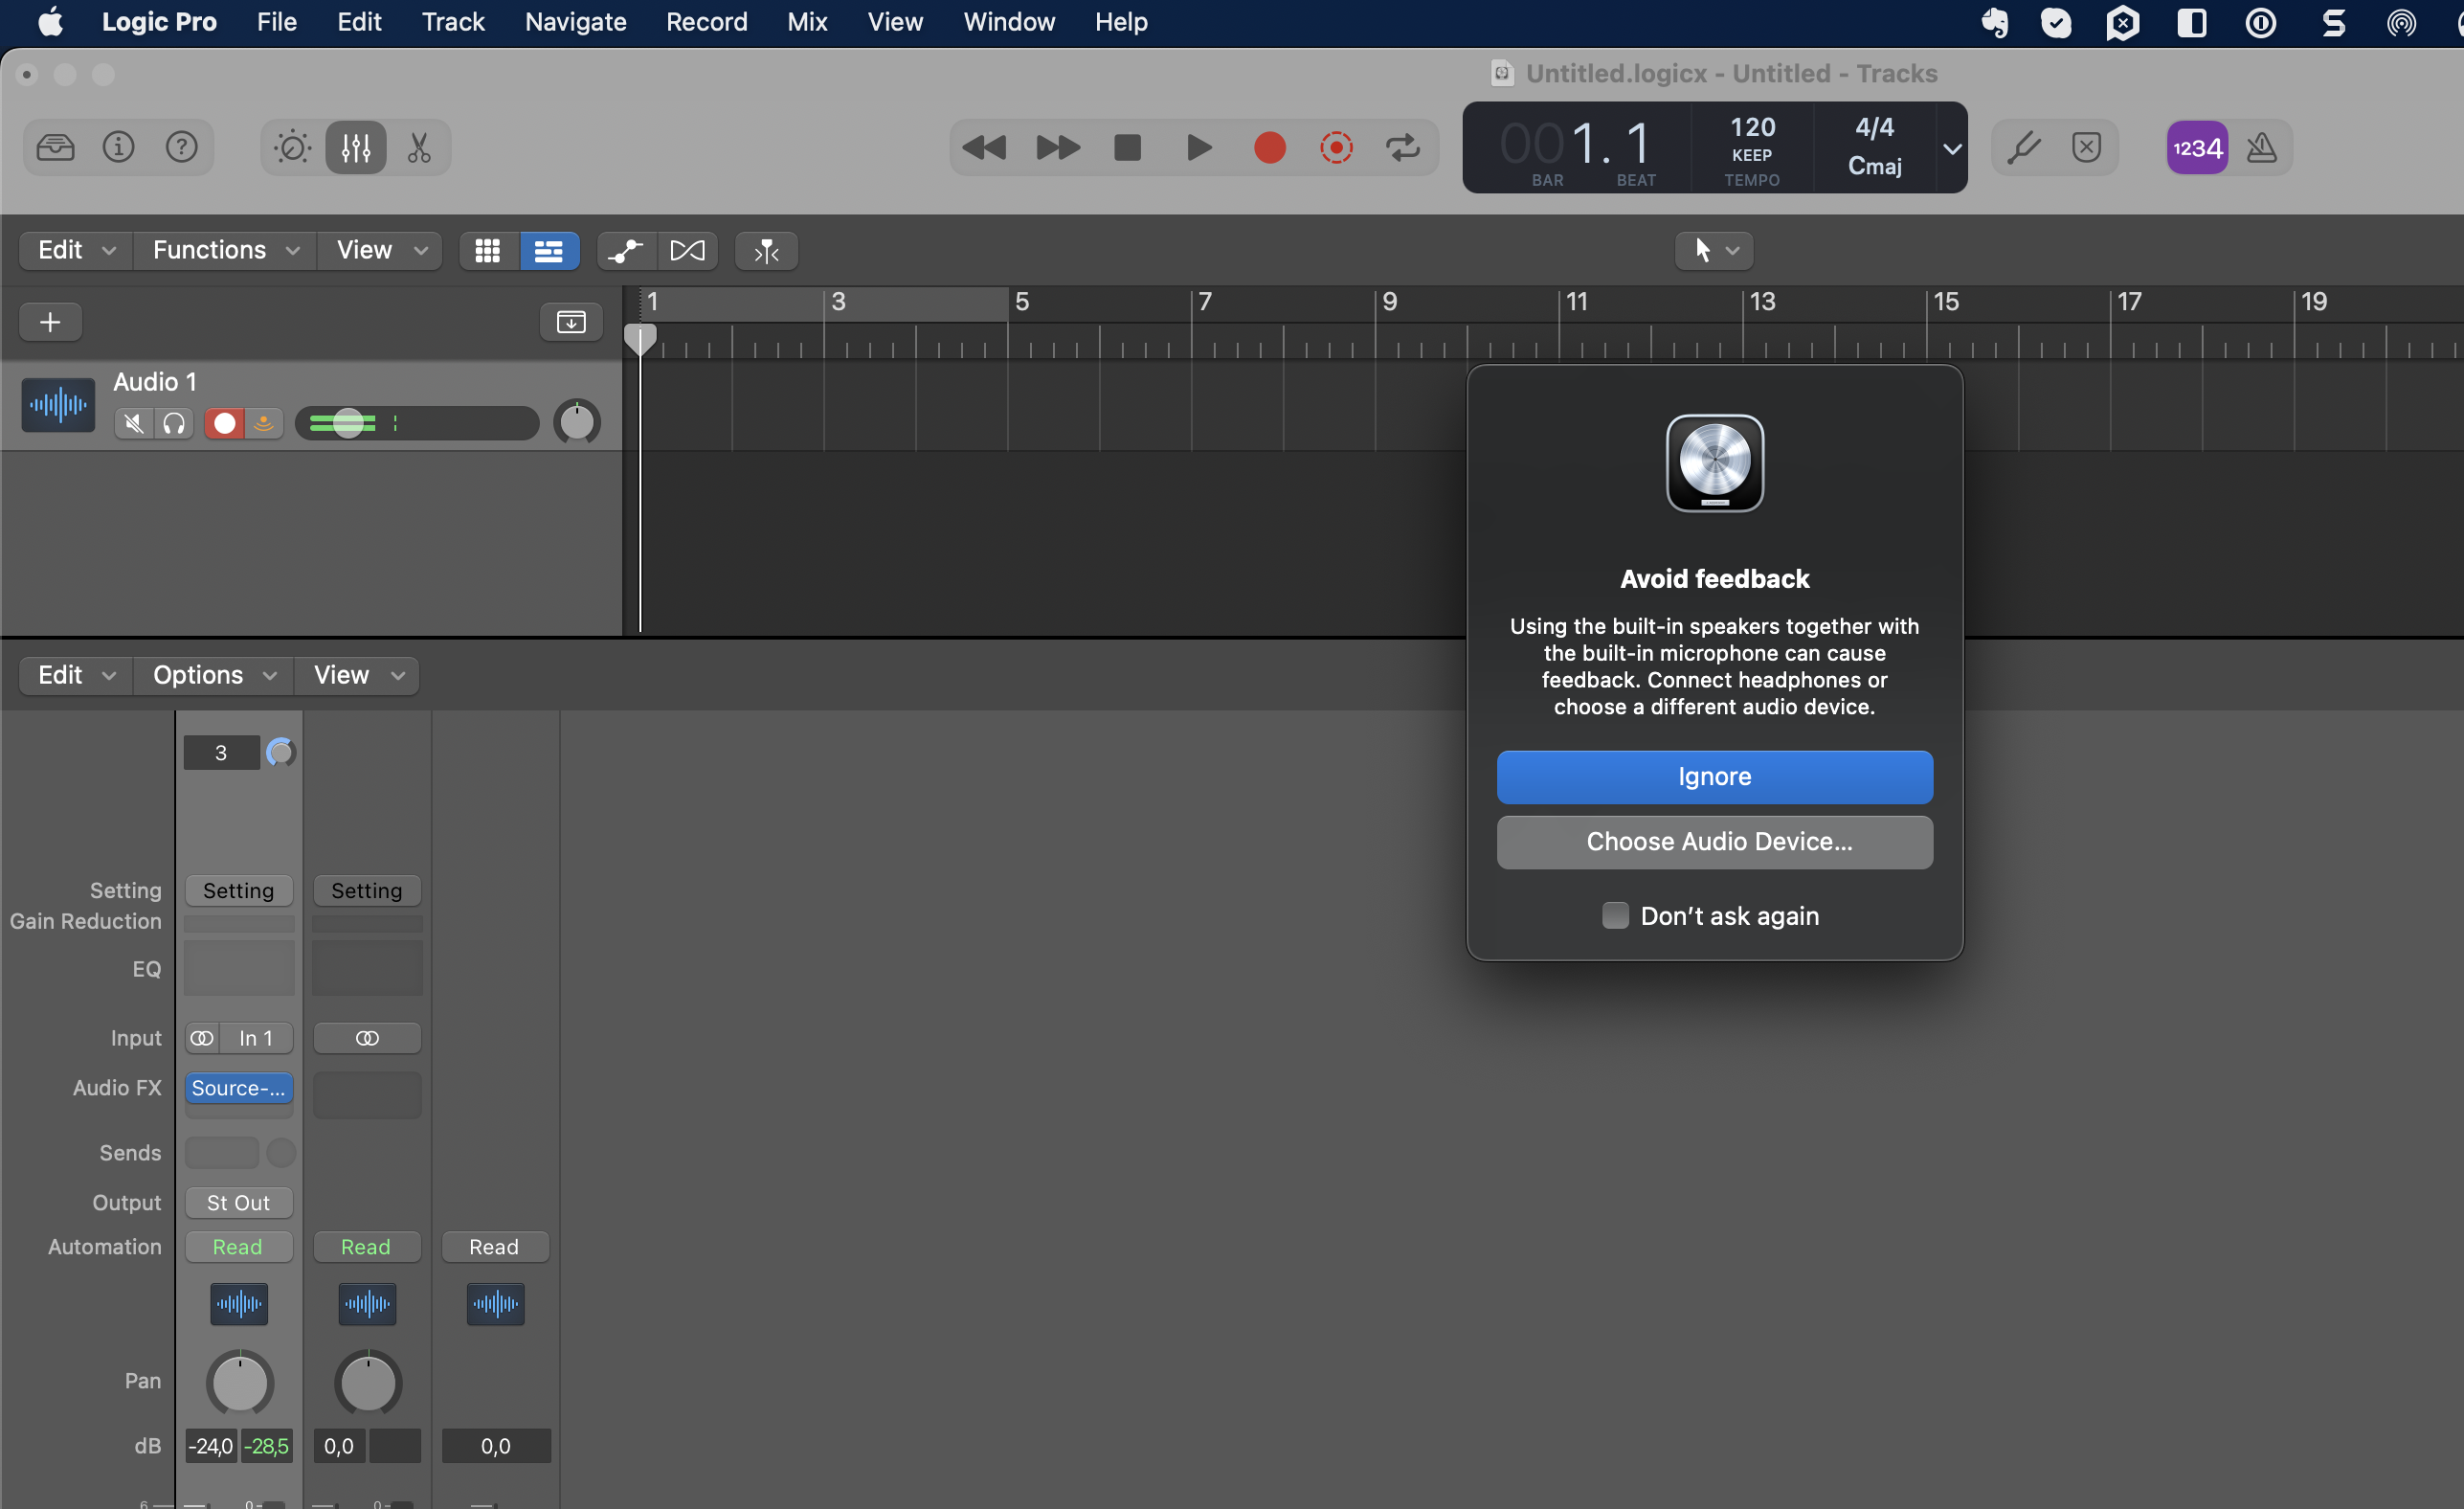Image resolution: width=2464 pixels, height=1509 pixels.
Task: Toggle the purple count-in 1234 button
Action: [2196, 148]
